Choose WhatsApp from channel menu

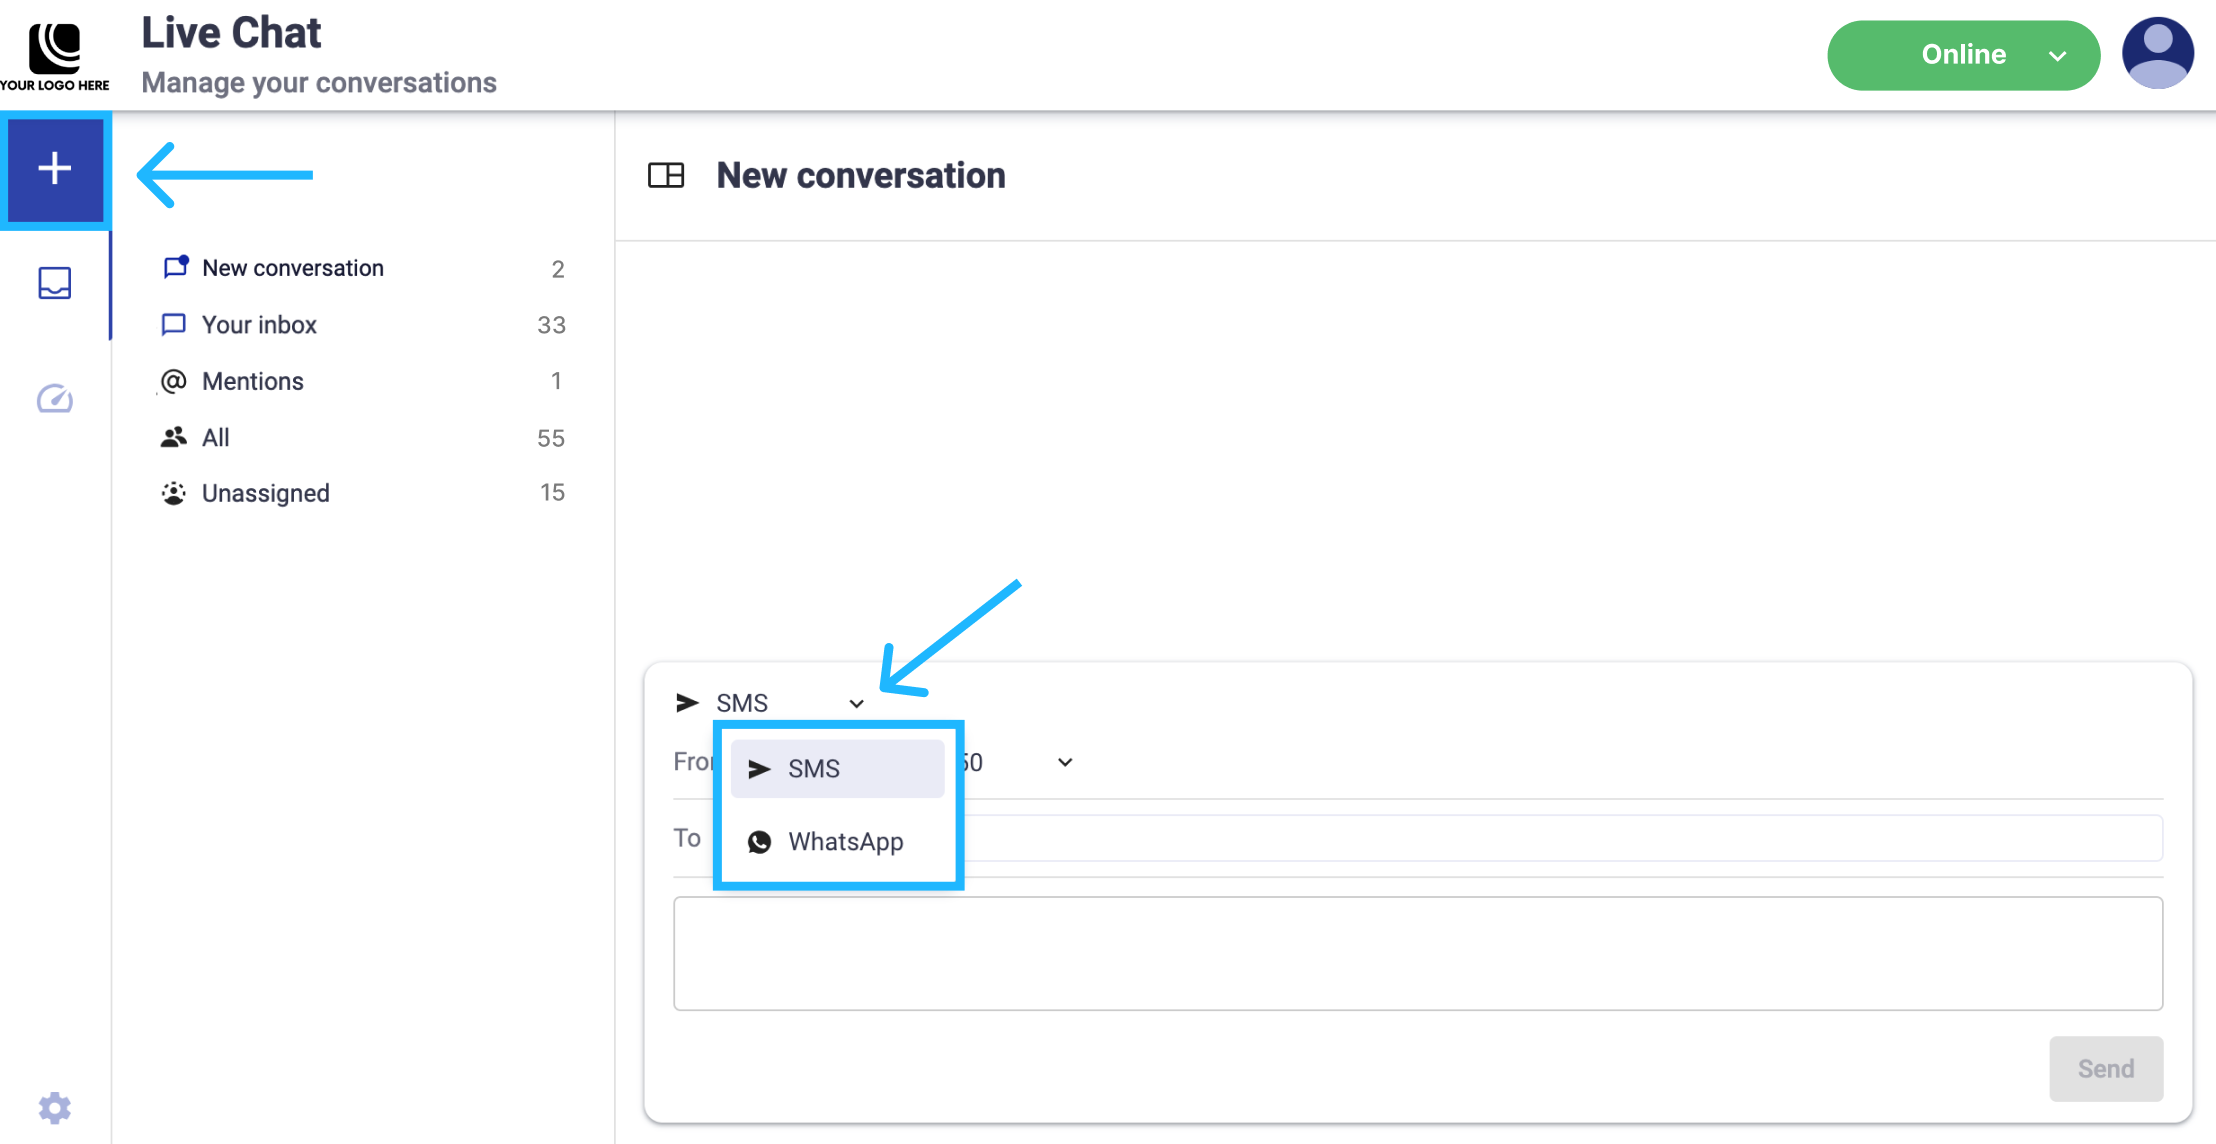(x=845, y=842)
